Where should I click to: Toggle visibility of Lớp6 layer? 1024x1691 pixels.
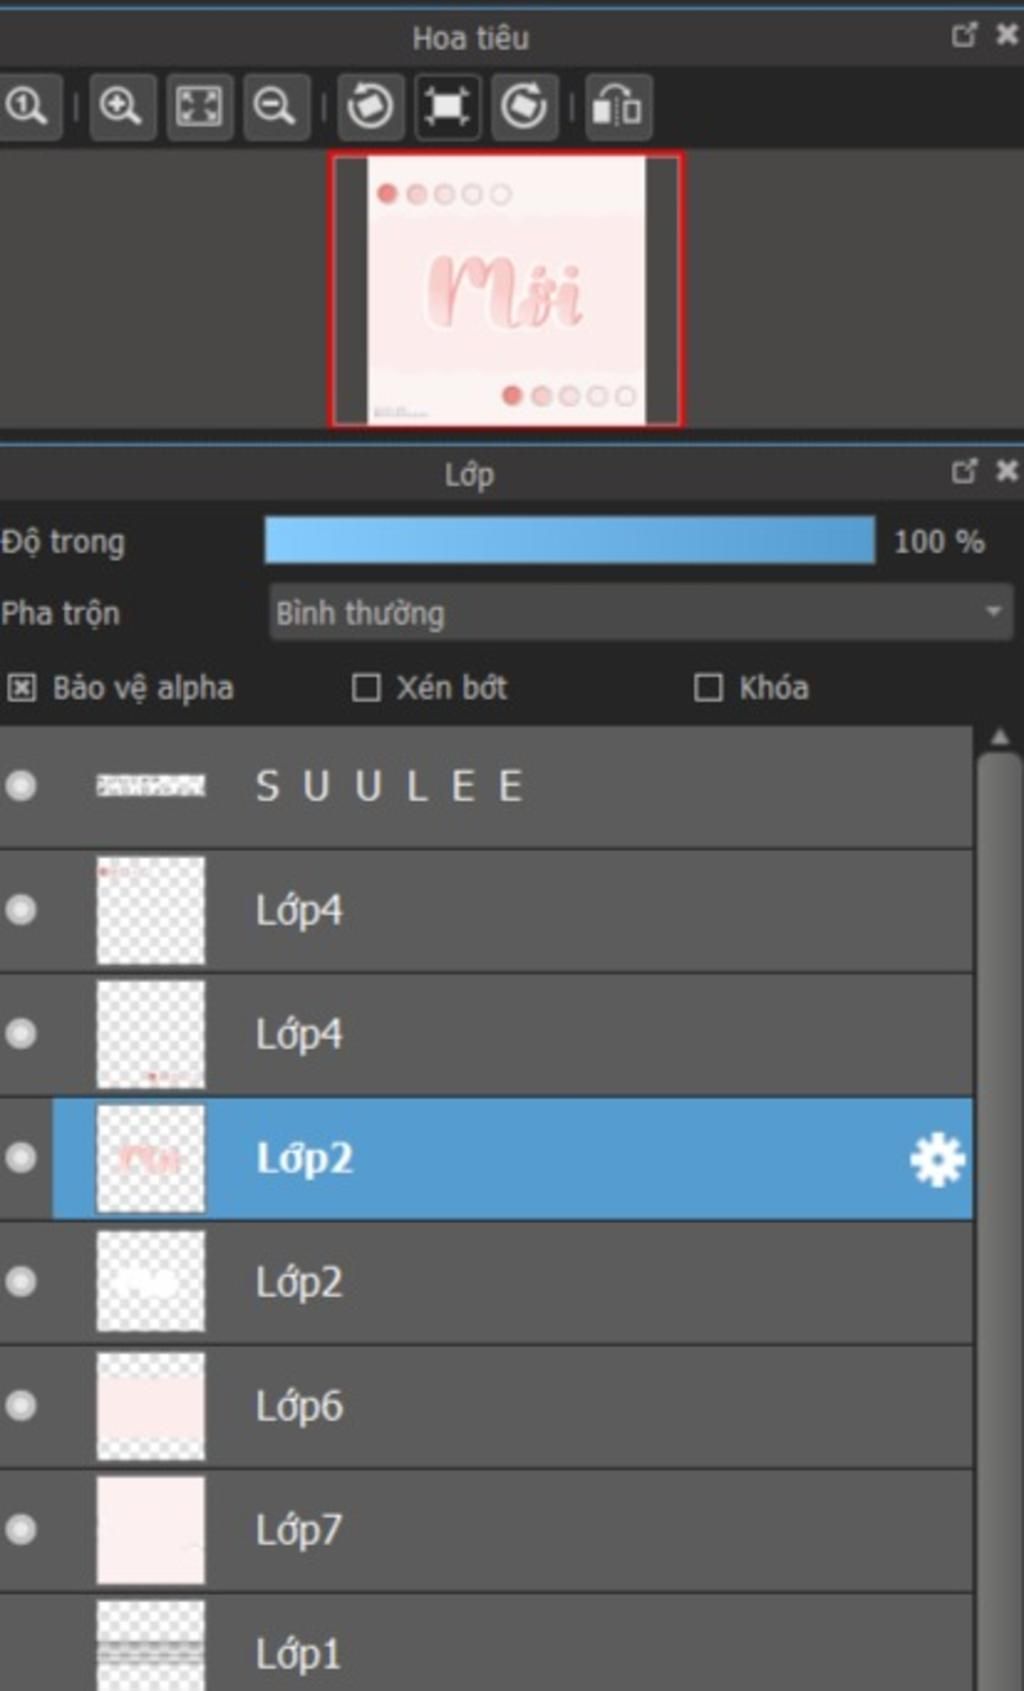21,1406
